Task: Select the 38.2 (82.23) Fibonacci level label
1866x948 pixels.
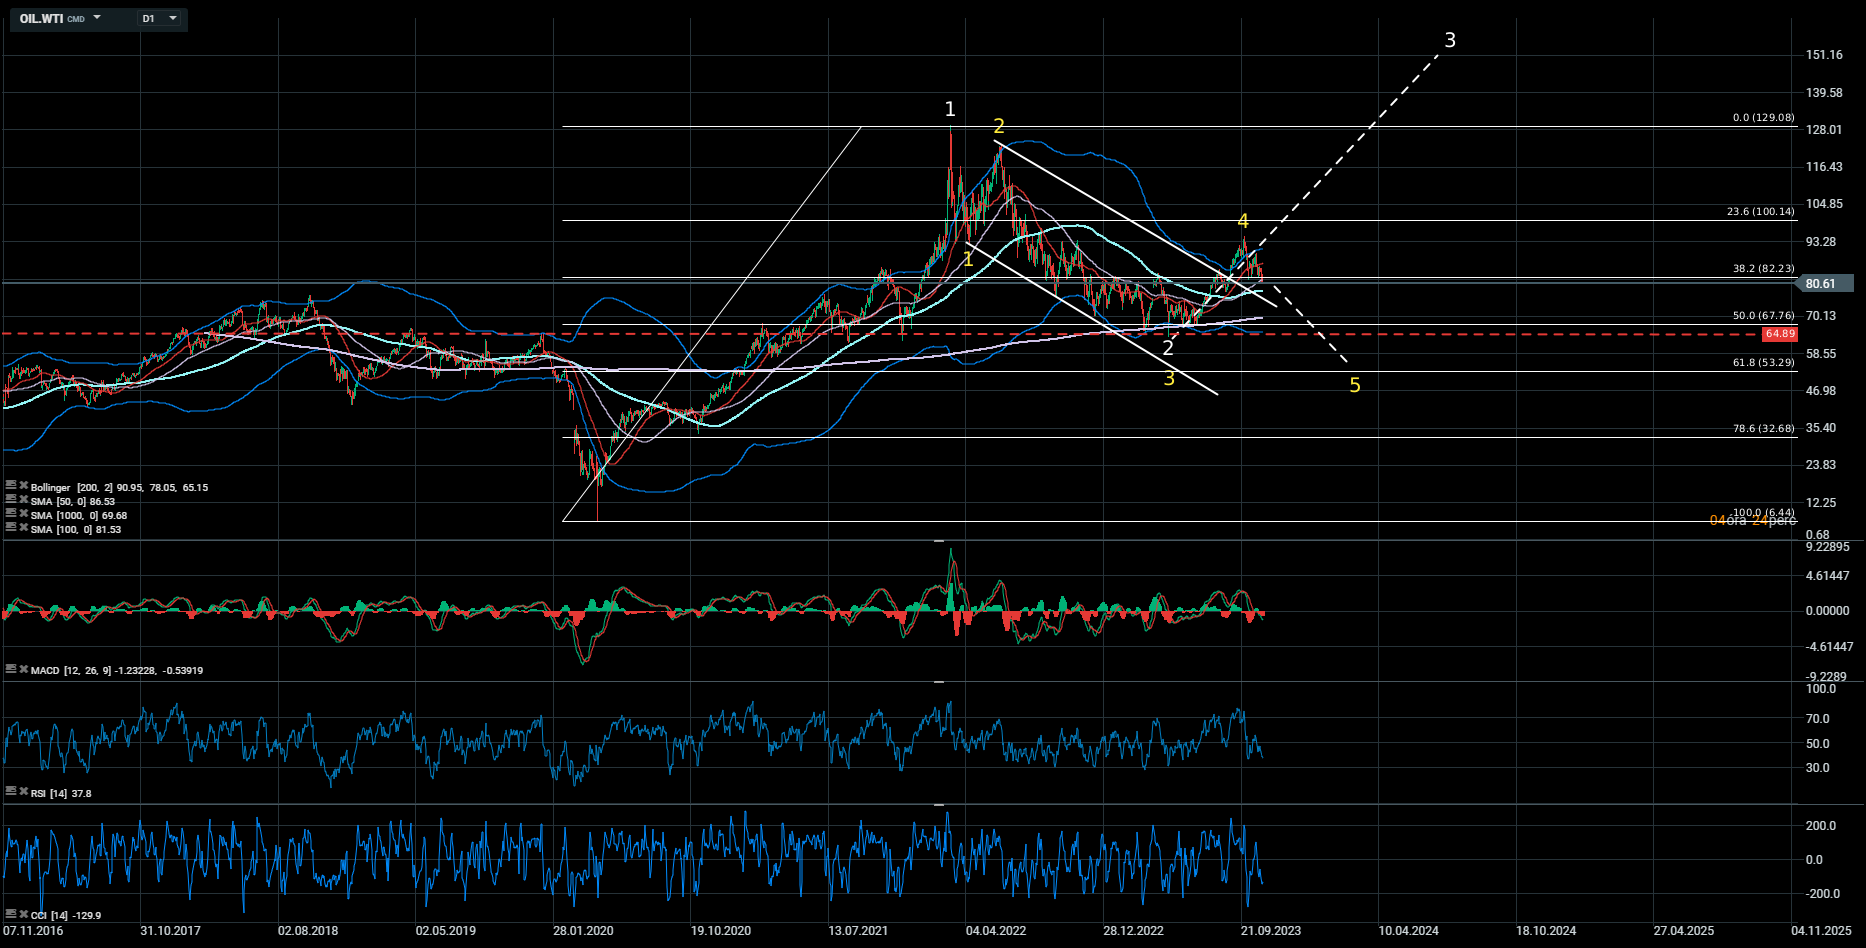Action: 1764,269
